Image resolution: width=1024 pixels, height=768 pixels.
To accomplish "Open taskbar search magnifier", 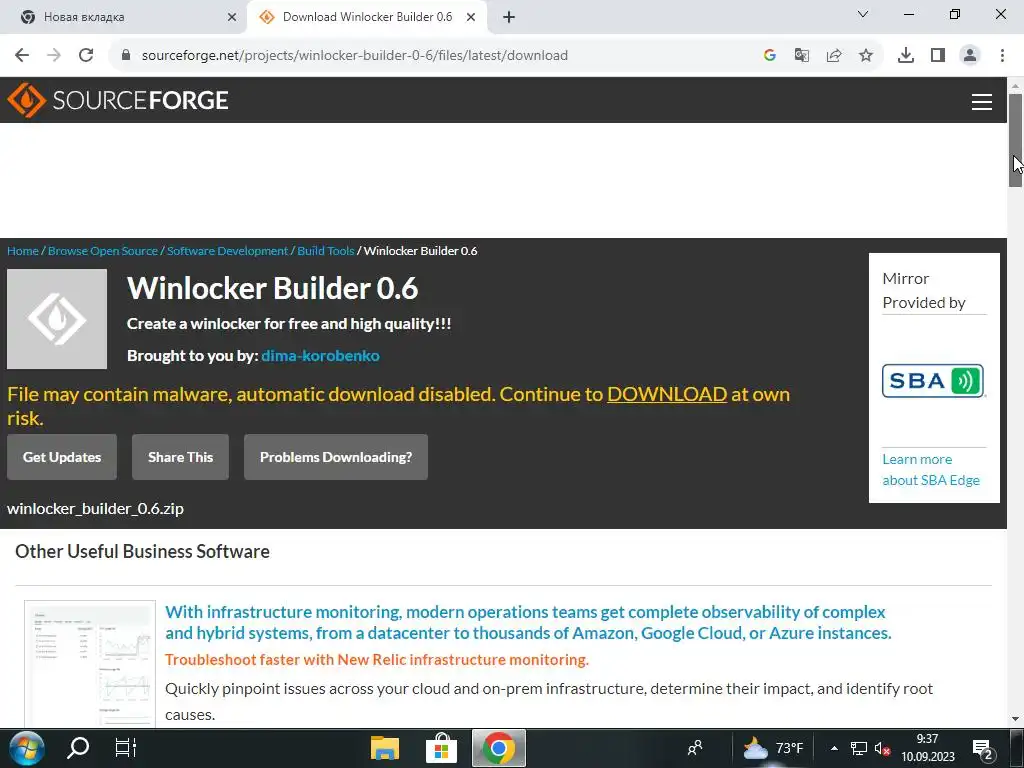I will [x=78, y=748].
